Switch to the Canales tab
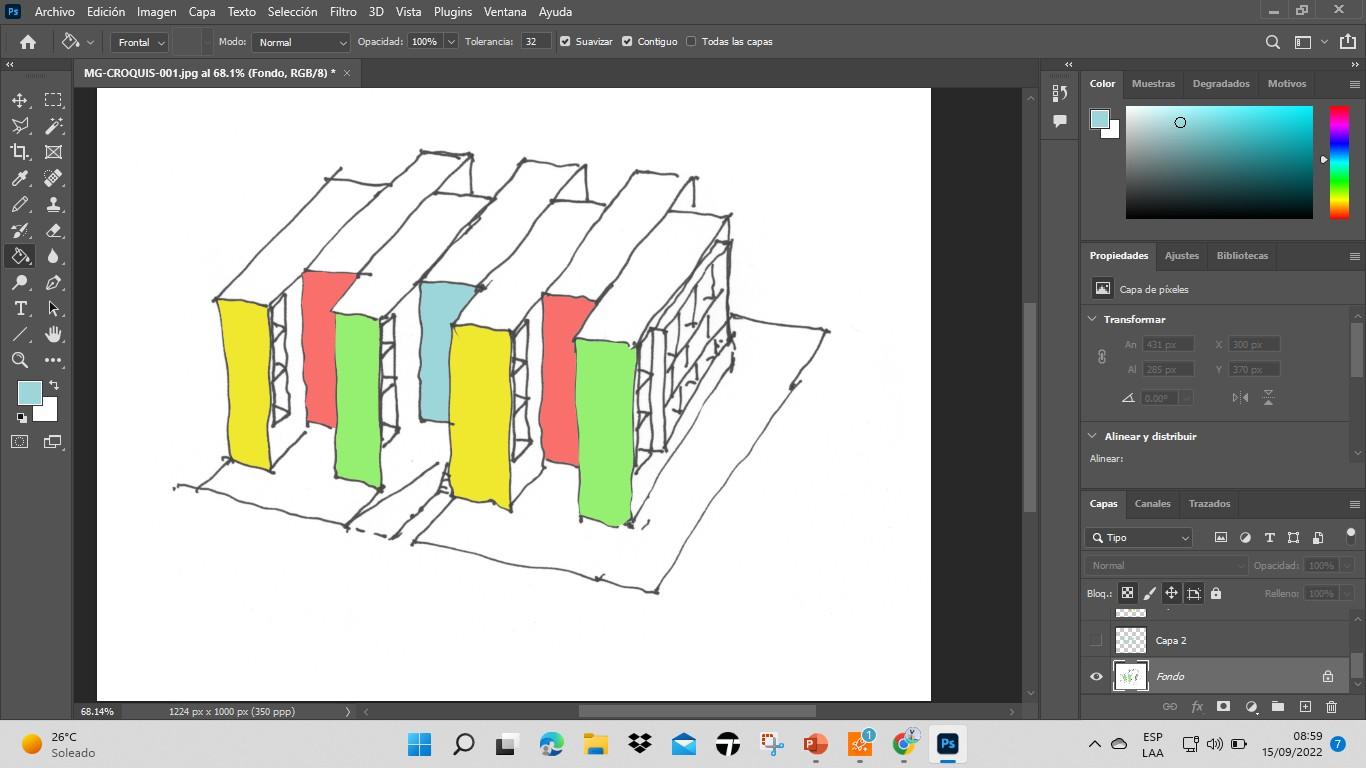This screenshot has height=768, width=1366. pyautogui.click(x=1152, y=504)
